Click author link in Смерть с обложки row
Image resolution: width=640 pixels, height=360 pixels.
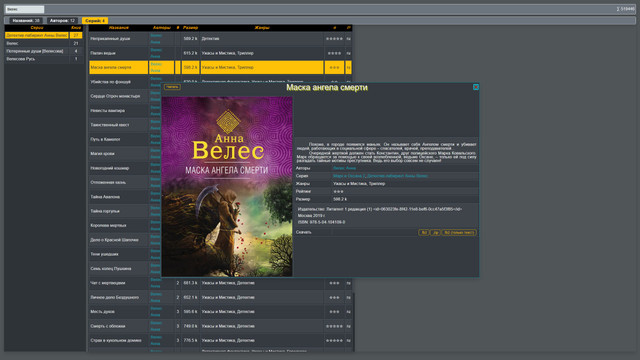[x=156, y=326]
